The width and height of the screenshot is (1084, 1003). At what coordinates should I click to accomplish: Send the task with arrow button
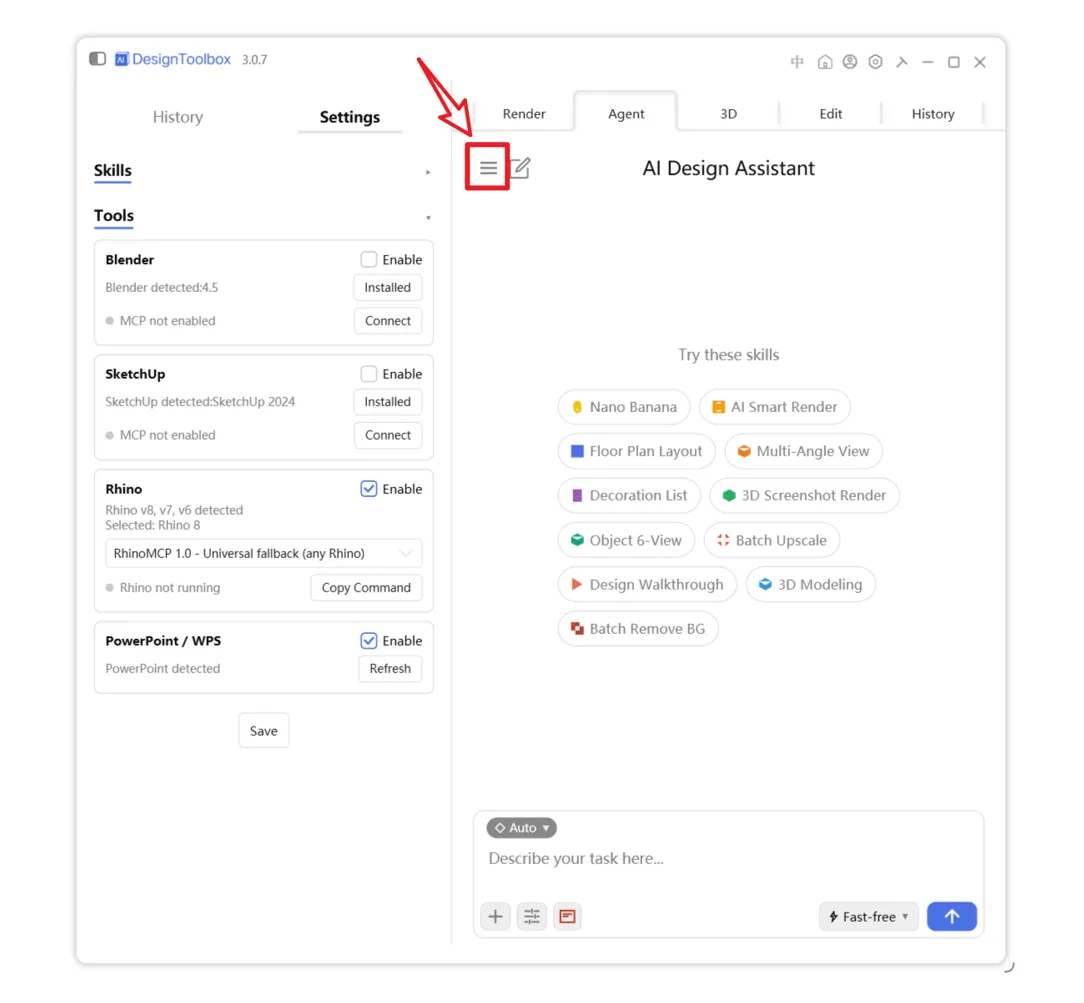point(951,917)
